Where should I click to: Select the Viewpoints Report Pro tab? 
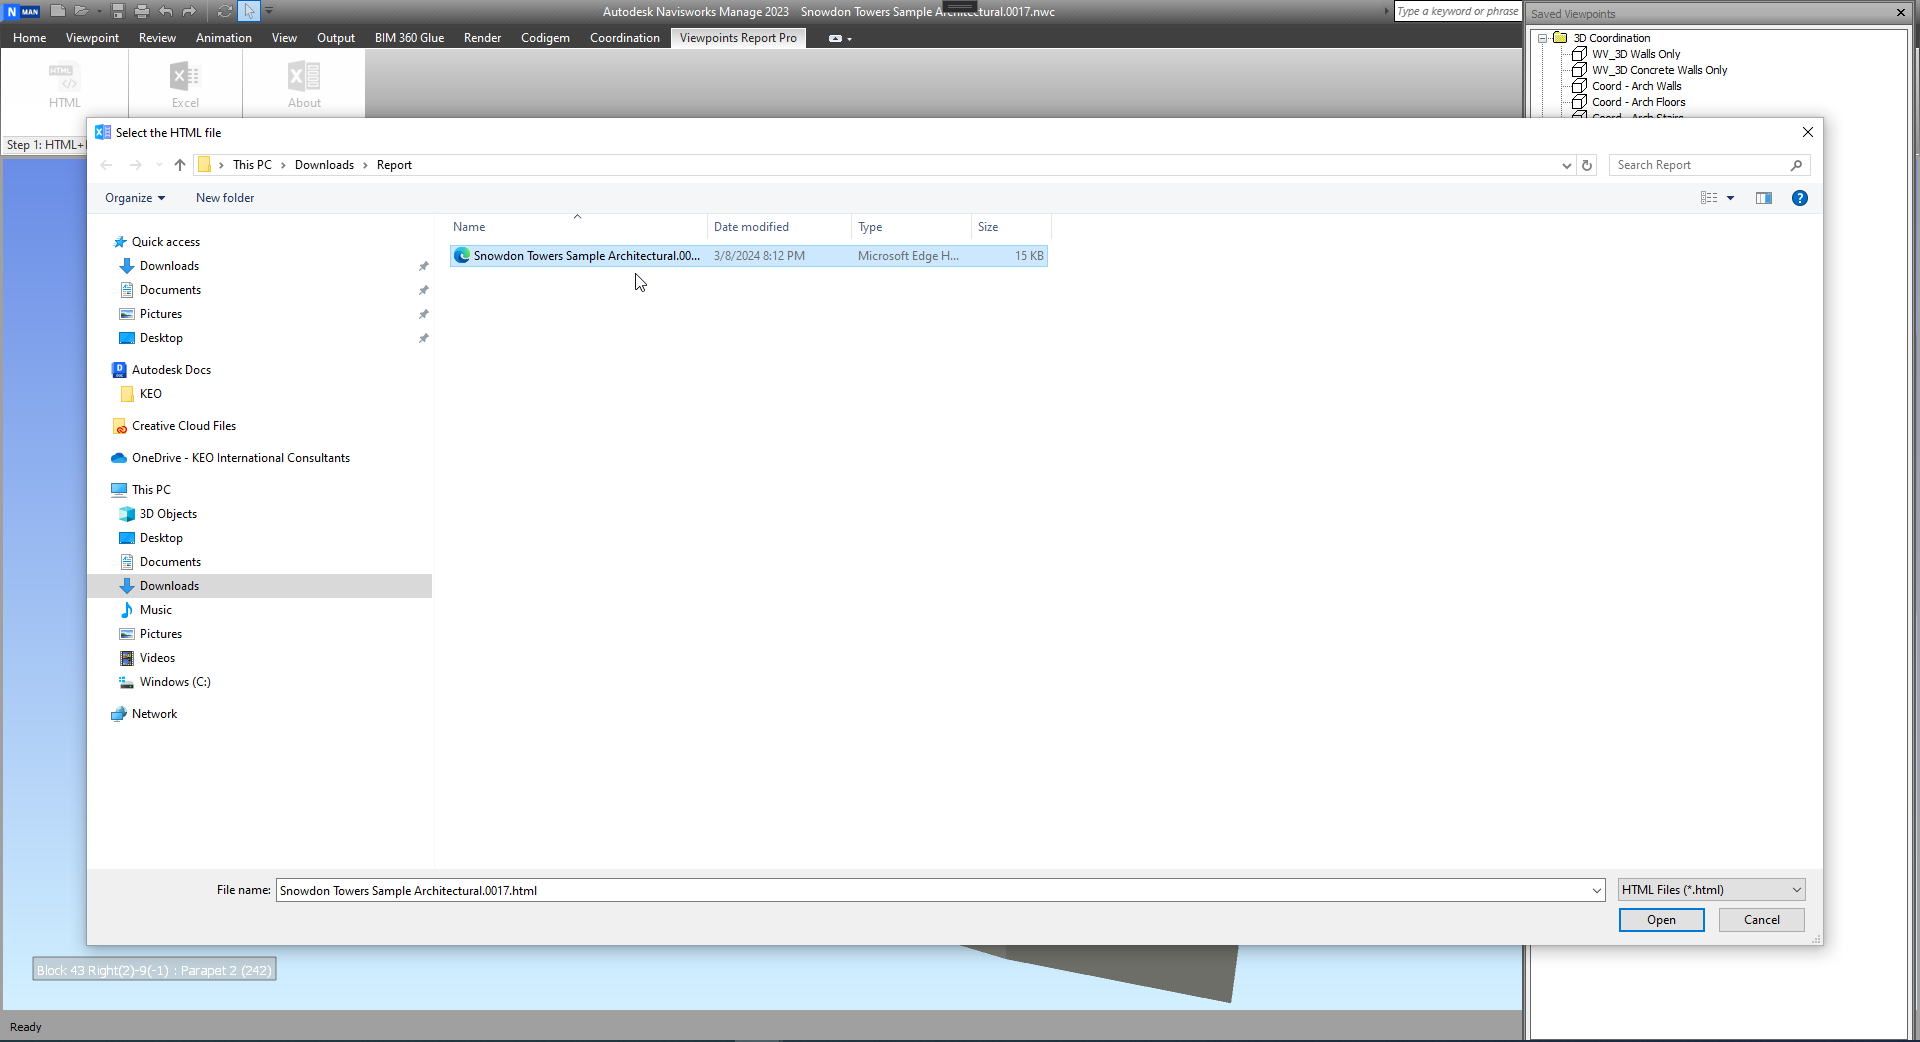tap(738, 38)
